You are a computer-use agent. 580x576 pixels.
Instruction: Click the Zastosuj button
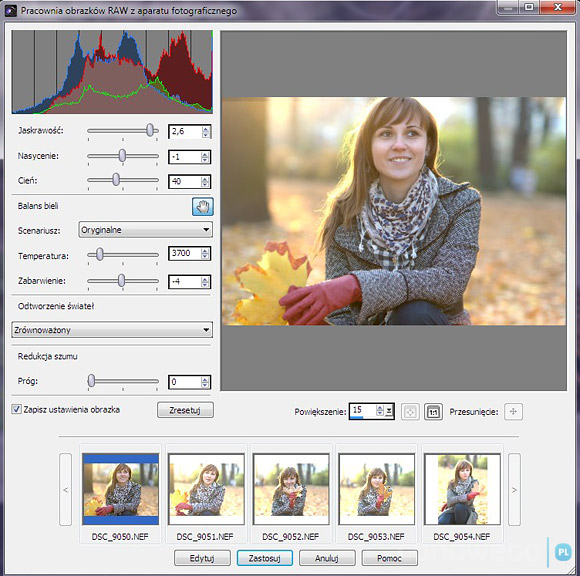(264, 558)
